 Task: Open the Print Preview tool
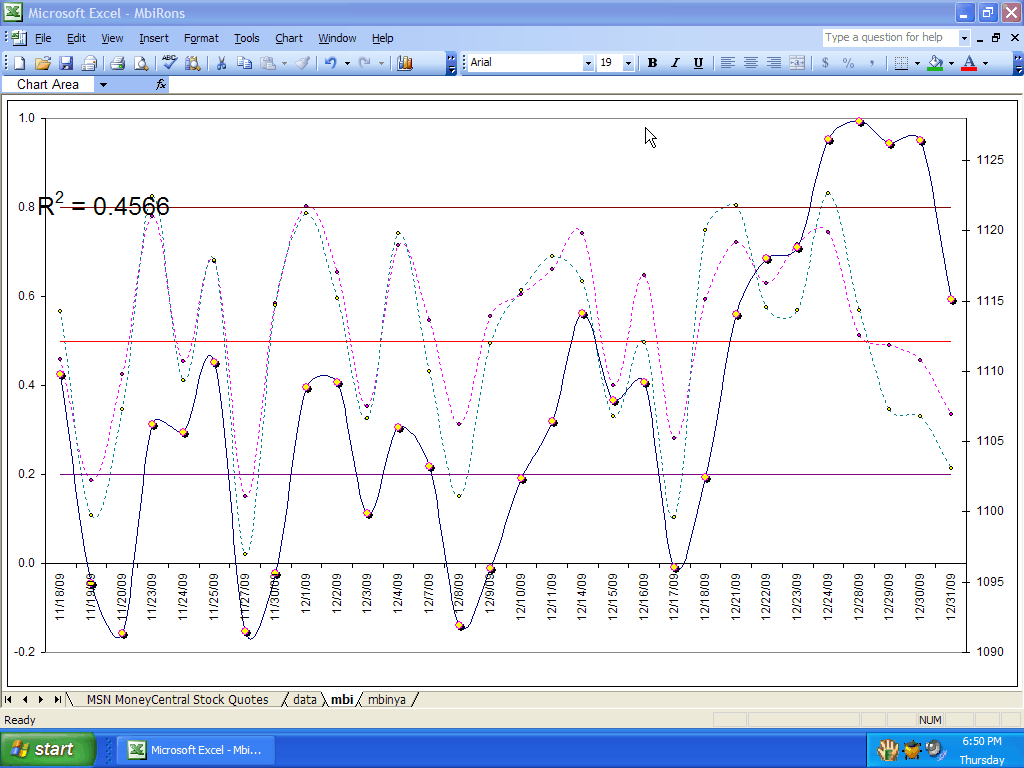point(141,63)
